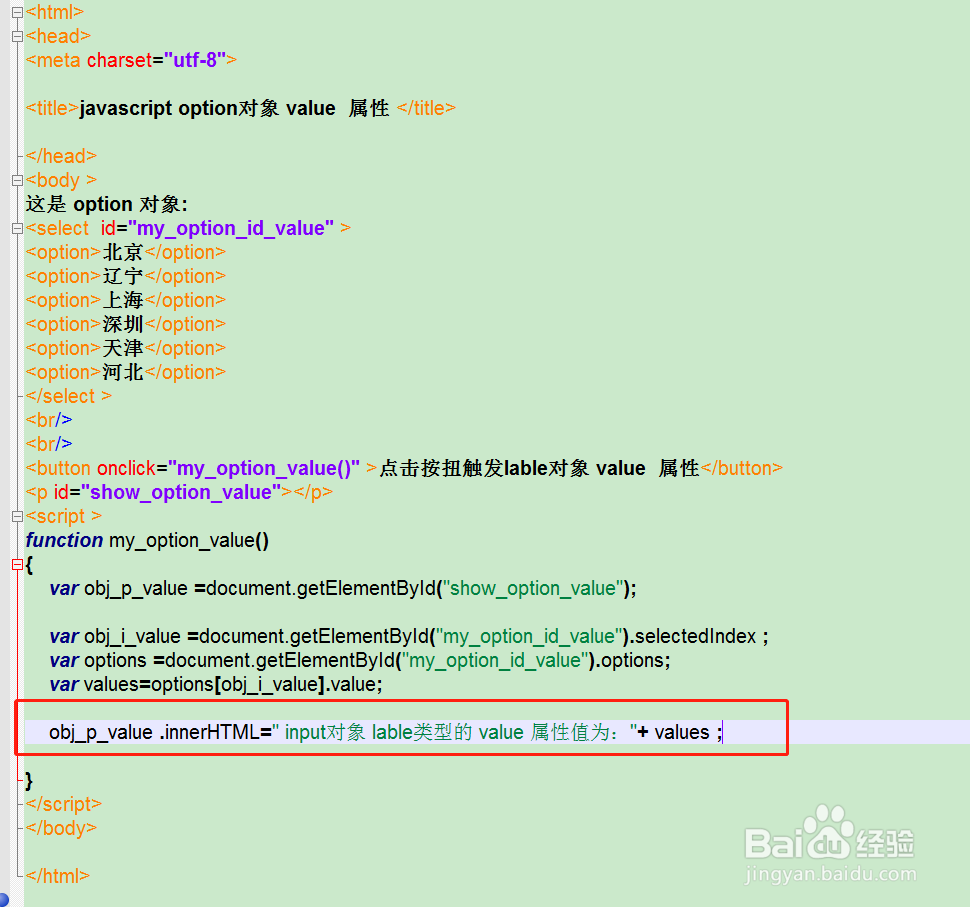Click the option line 深圳
970x907 pixels.
(x=126, y=324)
